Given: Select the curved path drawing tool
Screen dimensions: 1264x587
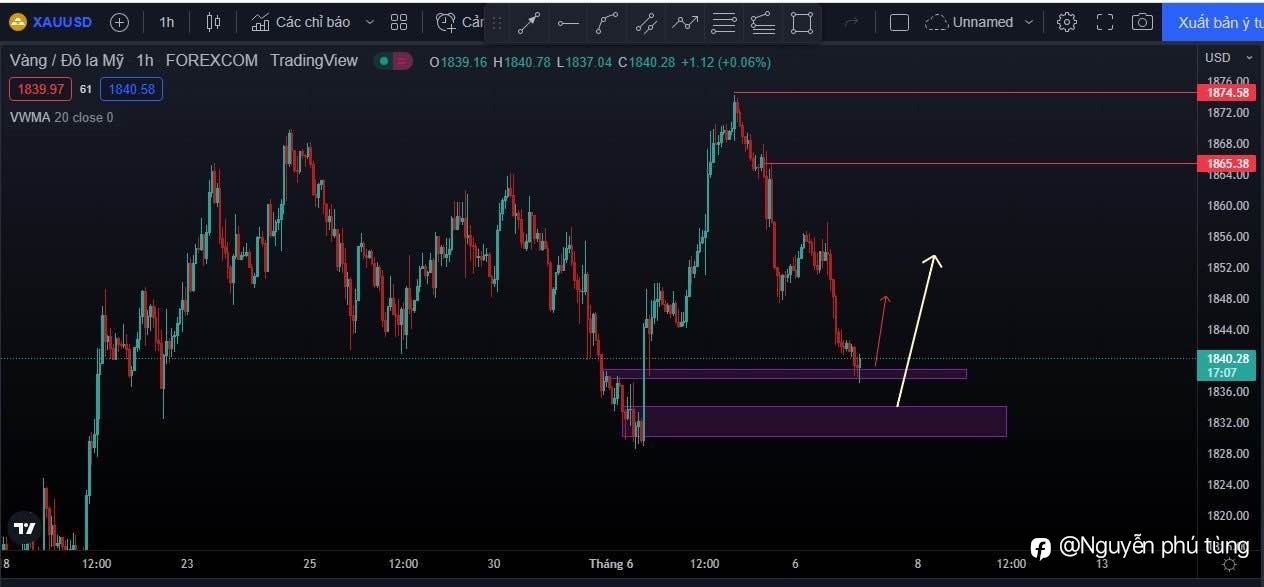Looking at the screenshot, I should (x=607, y=22).
